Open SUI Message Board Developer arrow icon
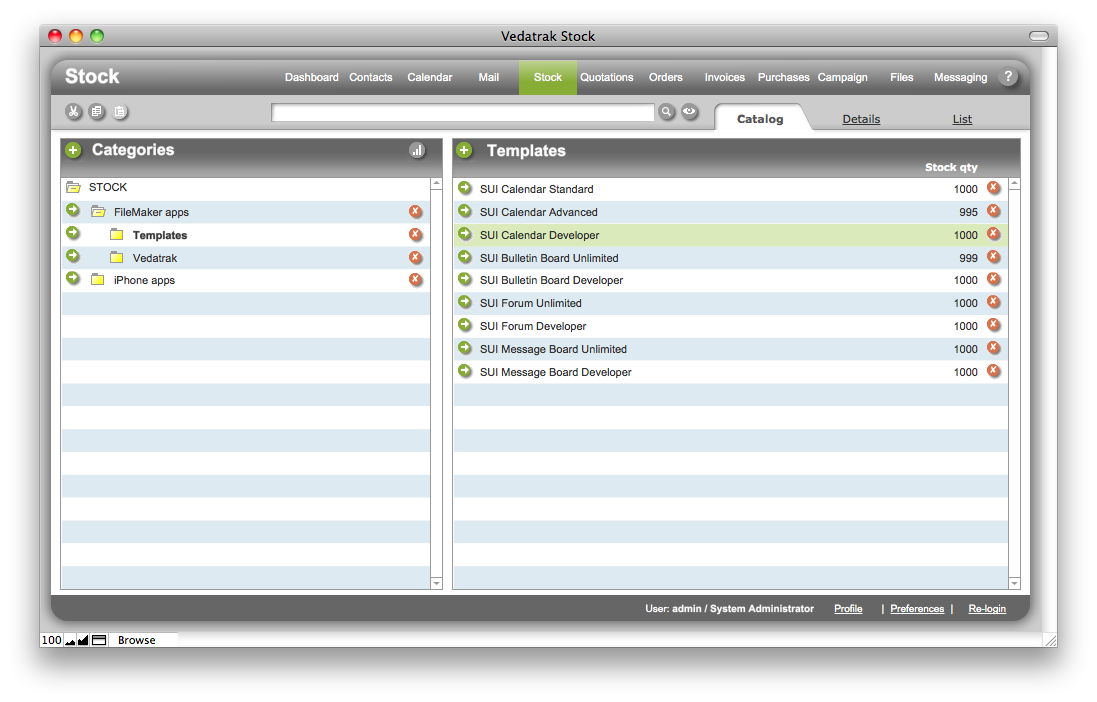This screenshot has width=1097, height=702. [465, 371]
